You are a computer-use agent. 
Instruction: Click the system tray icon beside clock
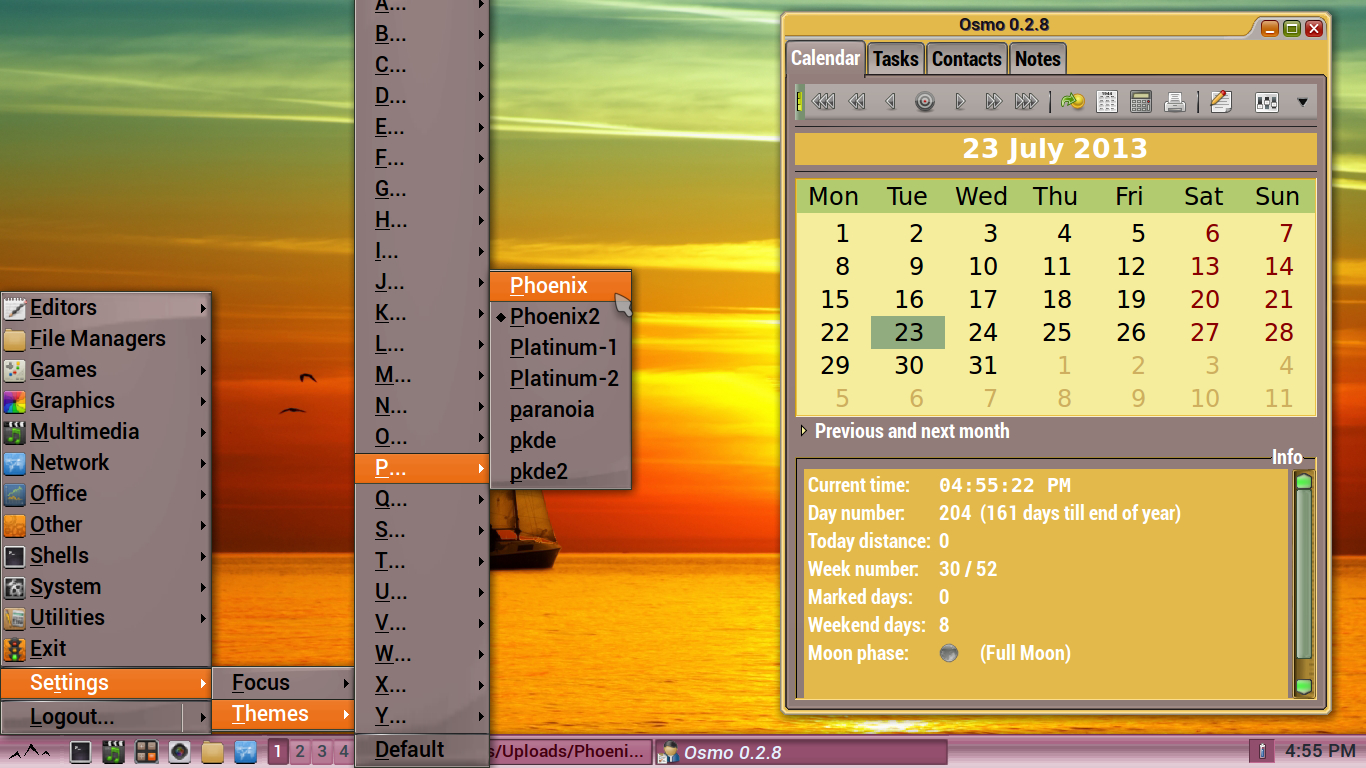(x=1261, y=751)
